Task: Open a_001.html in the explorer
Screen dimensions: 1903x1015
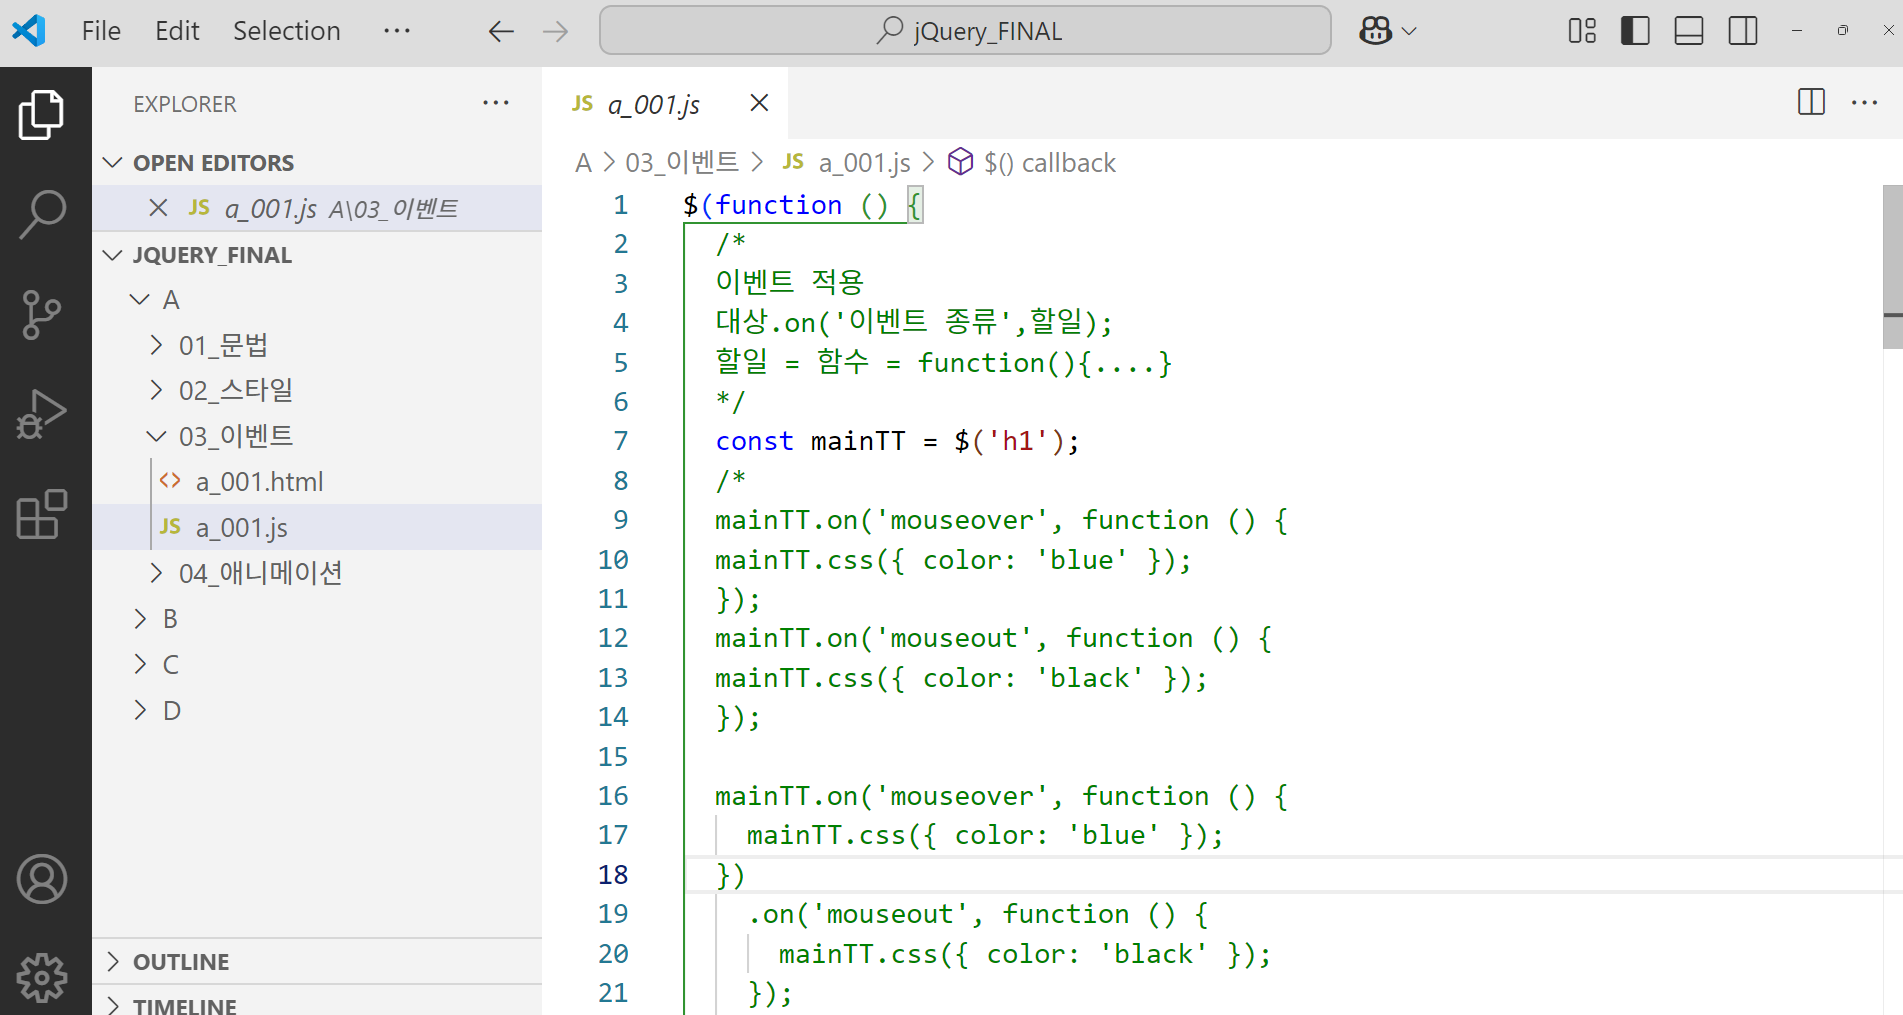Action: [x=259, y=482]
